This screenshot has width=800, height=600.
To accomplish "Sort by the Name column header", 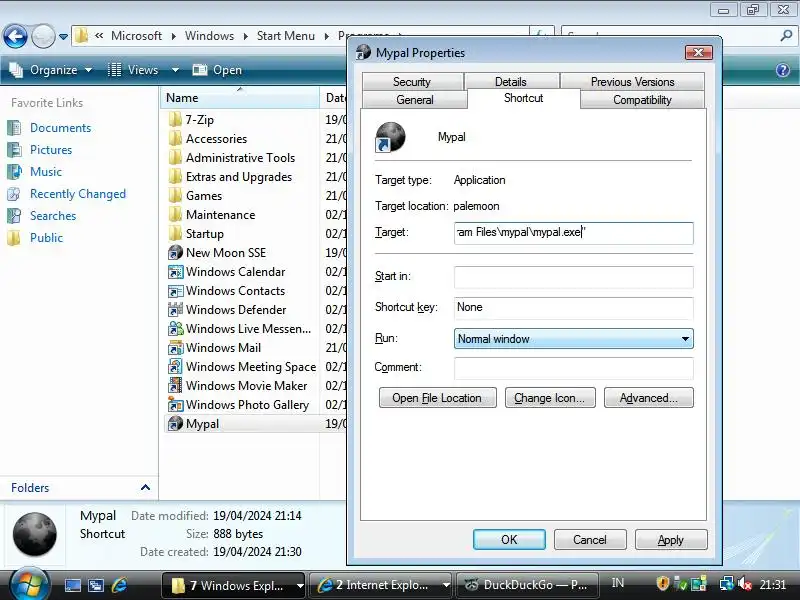I will pos(240,97).
